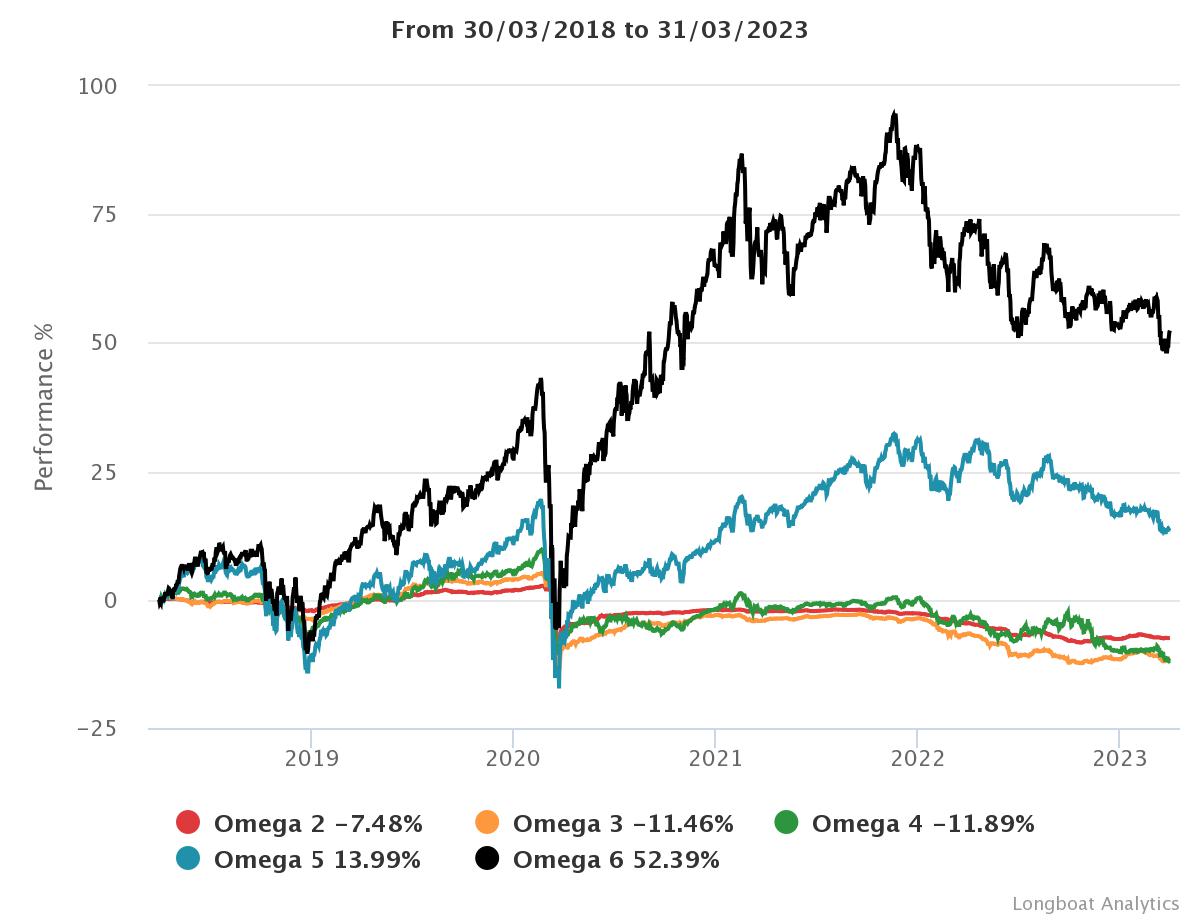Screen dimensions: 1200x920
Task: Click the black Omega 6 legend circle
Action: point(487,859)
